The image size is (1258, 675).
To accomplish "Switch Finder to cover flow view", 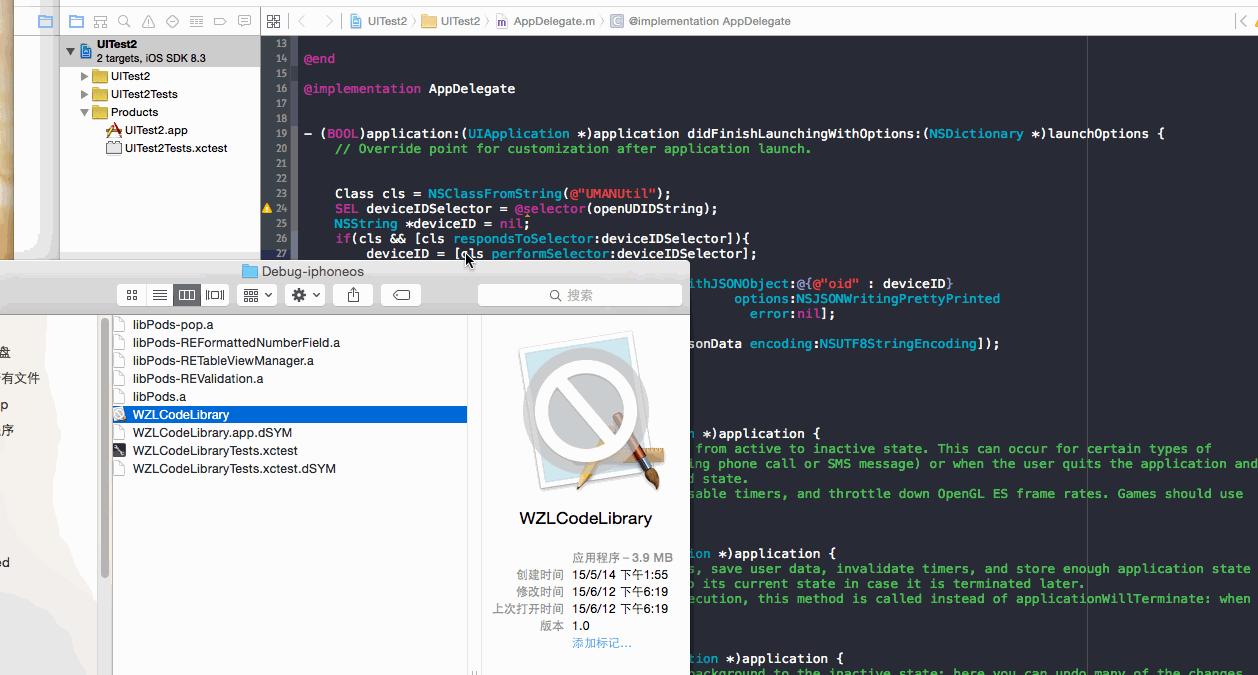I will [x=214, y=295].
